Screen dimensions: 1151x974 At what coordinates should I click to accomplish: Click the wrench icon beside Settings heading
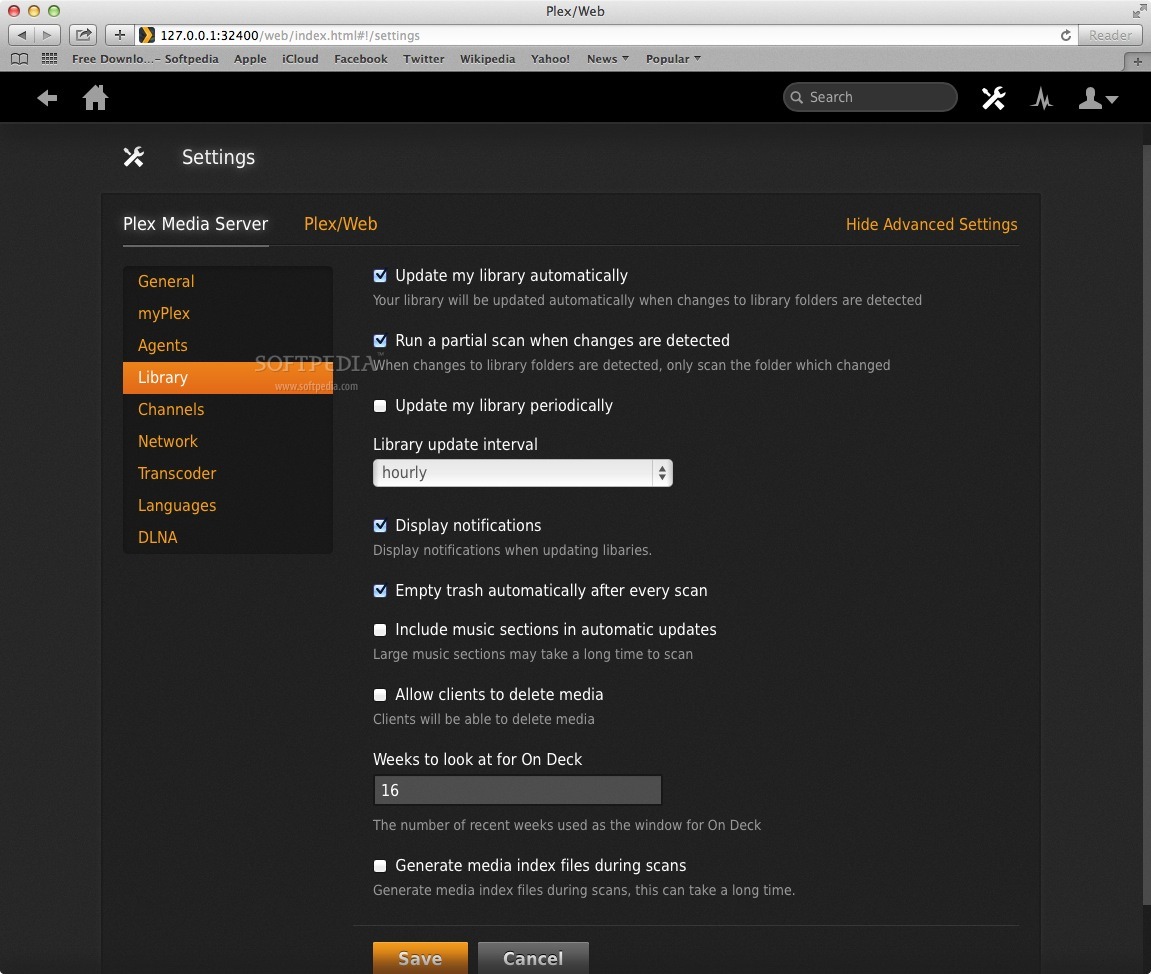(x=134, y=157)
